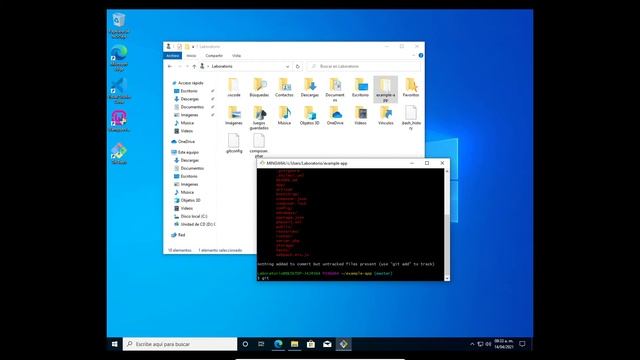Go up one folder level

tap(194, 66)
